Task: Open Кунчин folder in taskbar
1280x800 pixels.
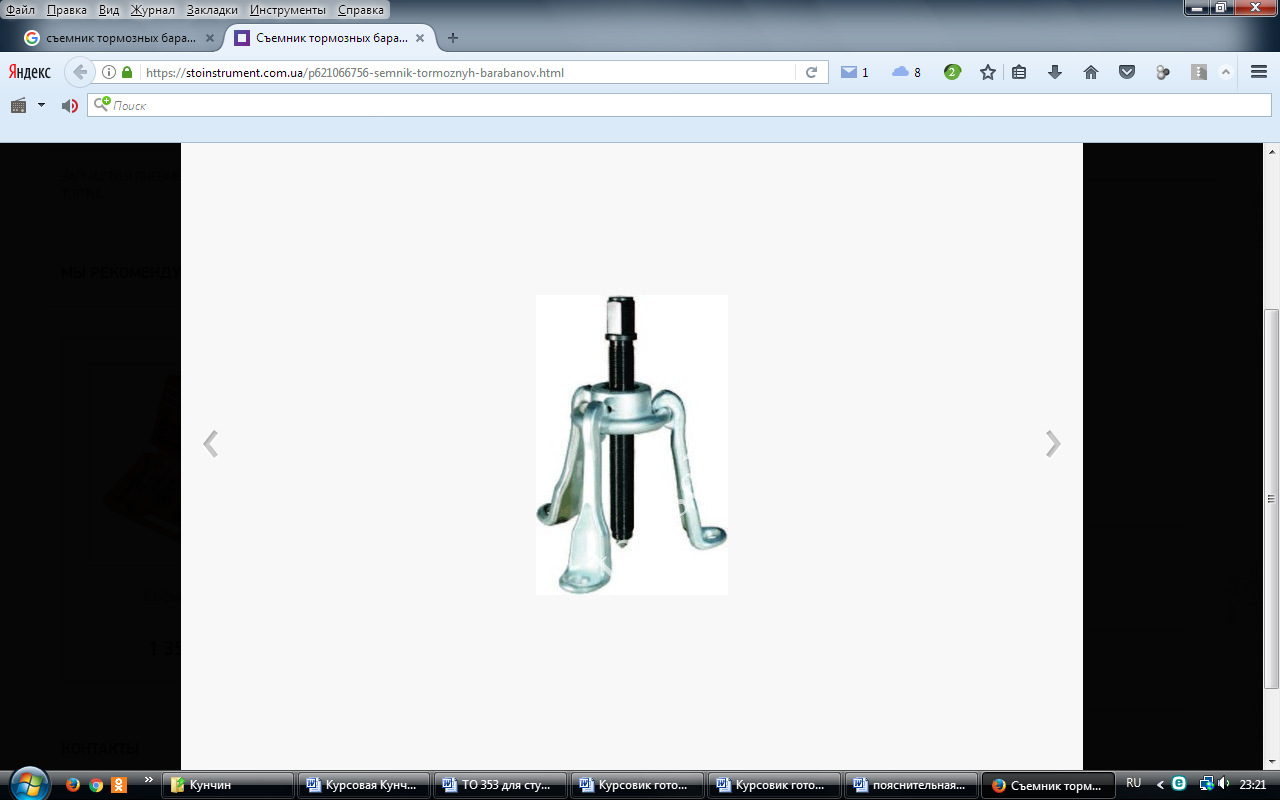Action: [229, 785]
